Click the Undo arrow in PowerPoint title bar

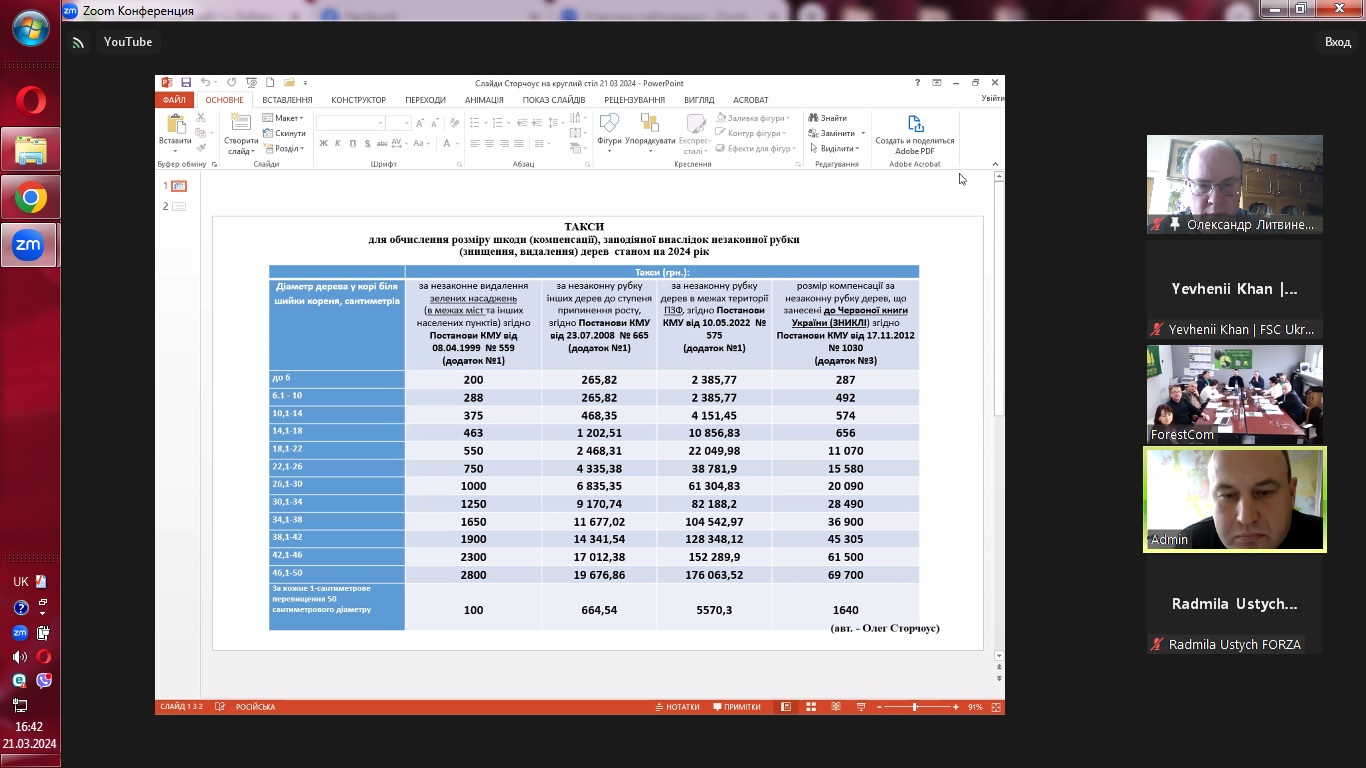pos(205,83)
